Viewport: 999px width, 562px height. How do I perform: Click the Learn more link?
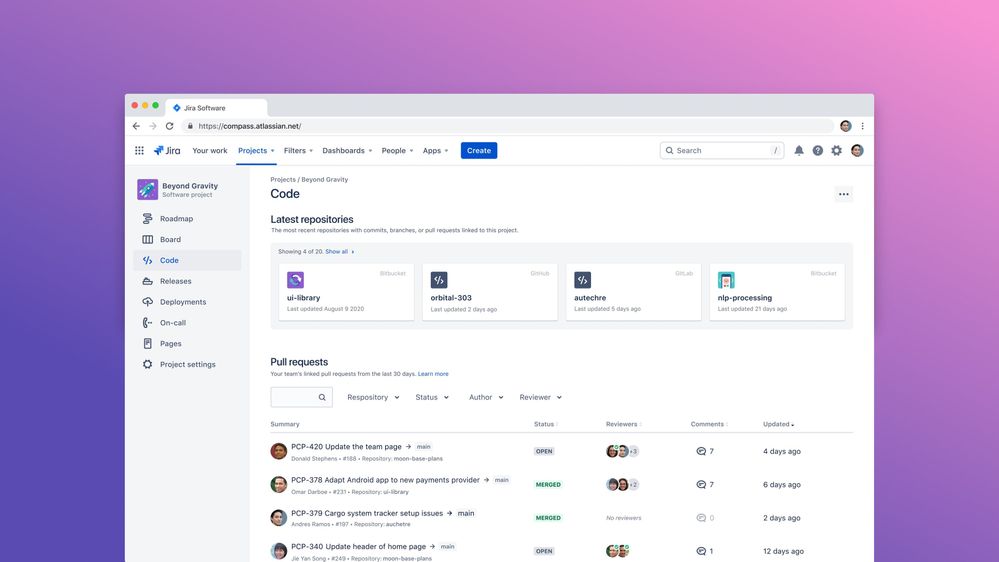point(433,374)
